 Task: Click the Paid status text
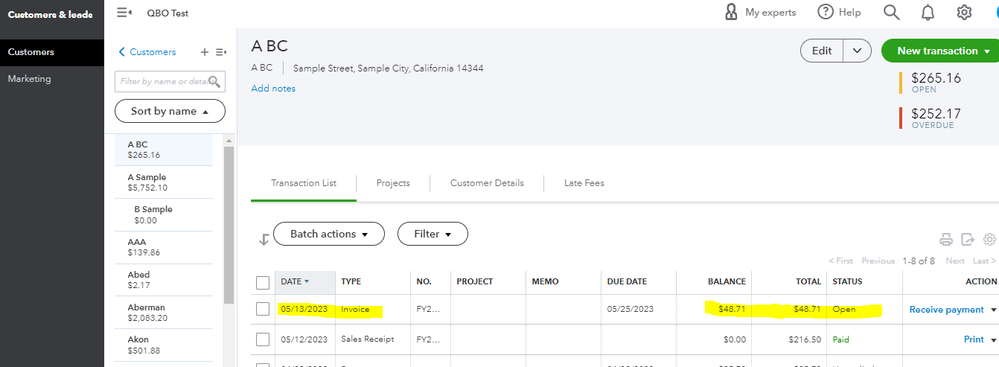pyautogui.click(x=841, y=340)
